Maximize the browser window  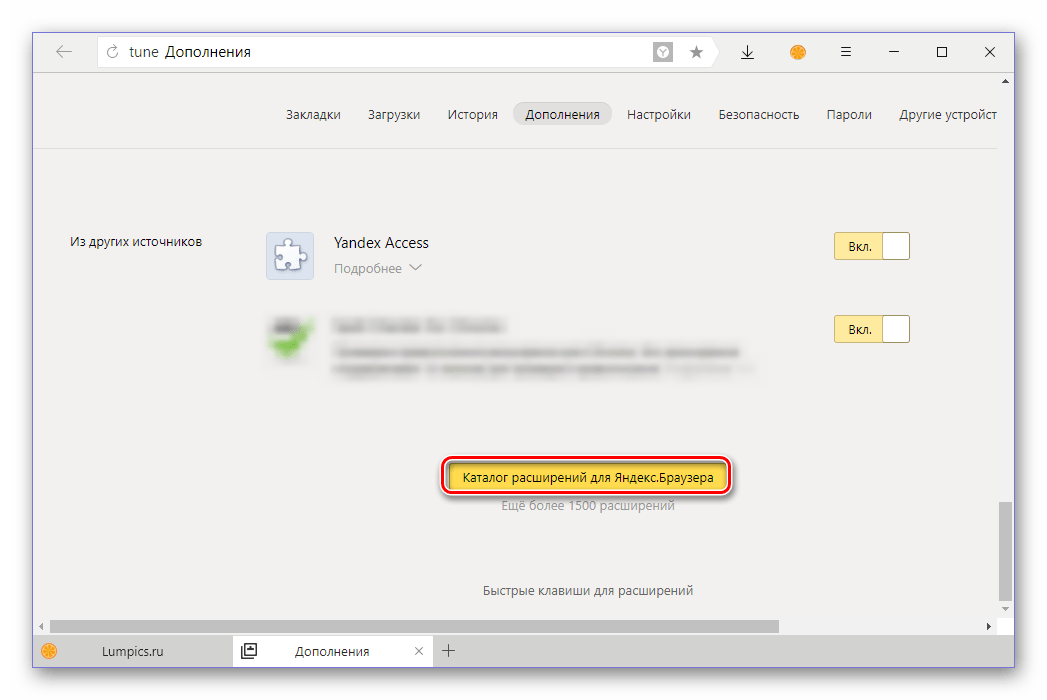pos(942,52)
